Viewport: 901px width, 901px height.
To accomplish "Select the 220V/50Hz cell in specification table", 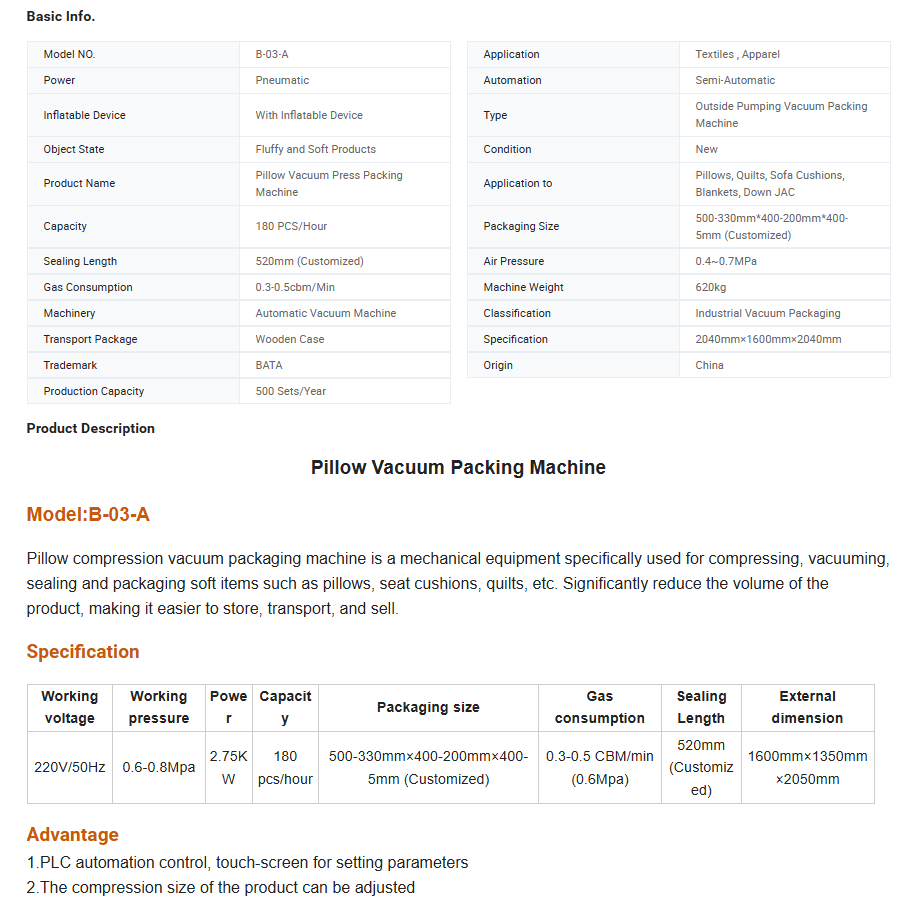I will [69, 767].
